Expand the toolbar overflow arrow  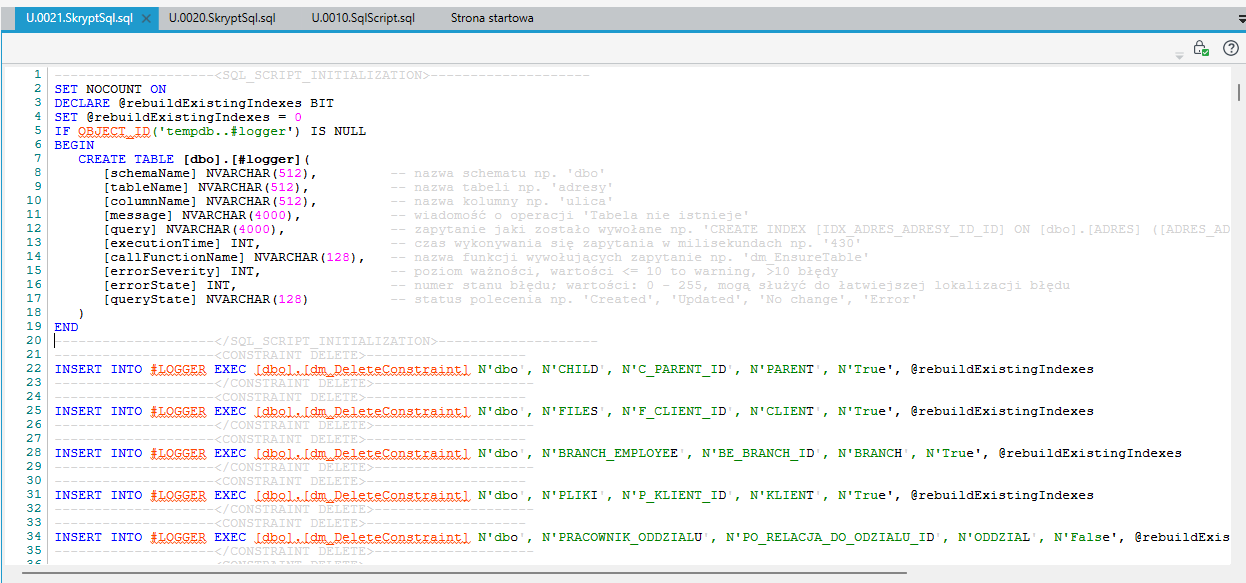click(x=1179, y=56)
